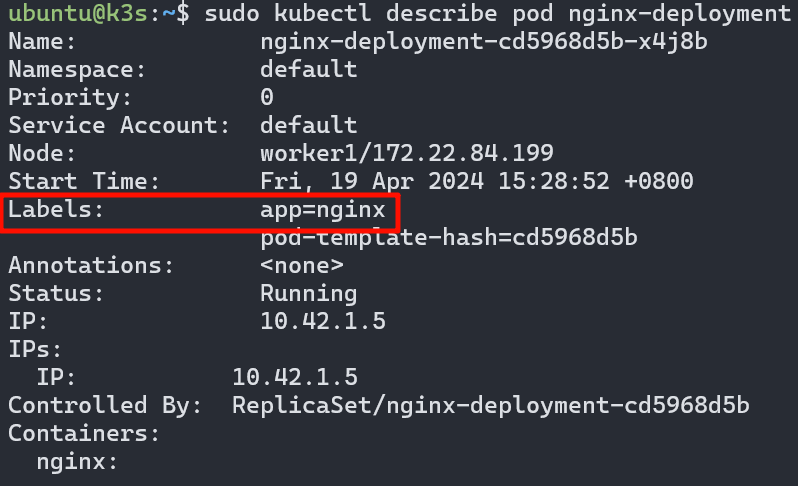
Task: Click the first IP value 10.42.1.5
Action: click(x=322, y=322)
